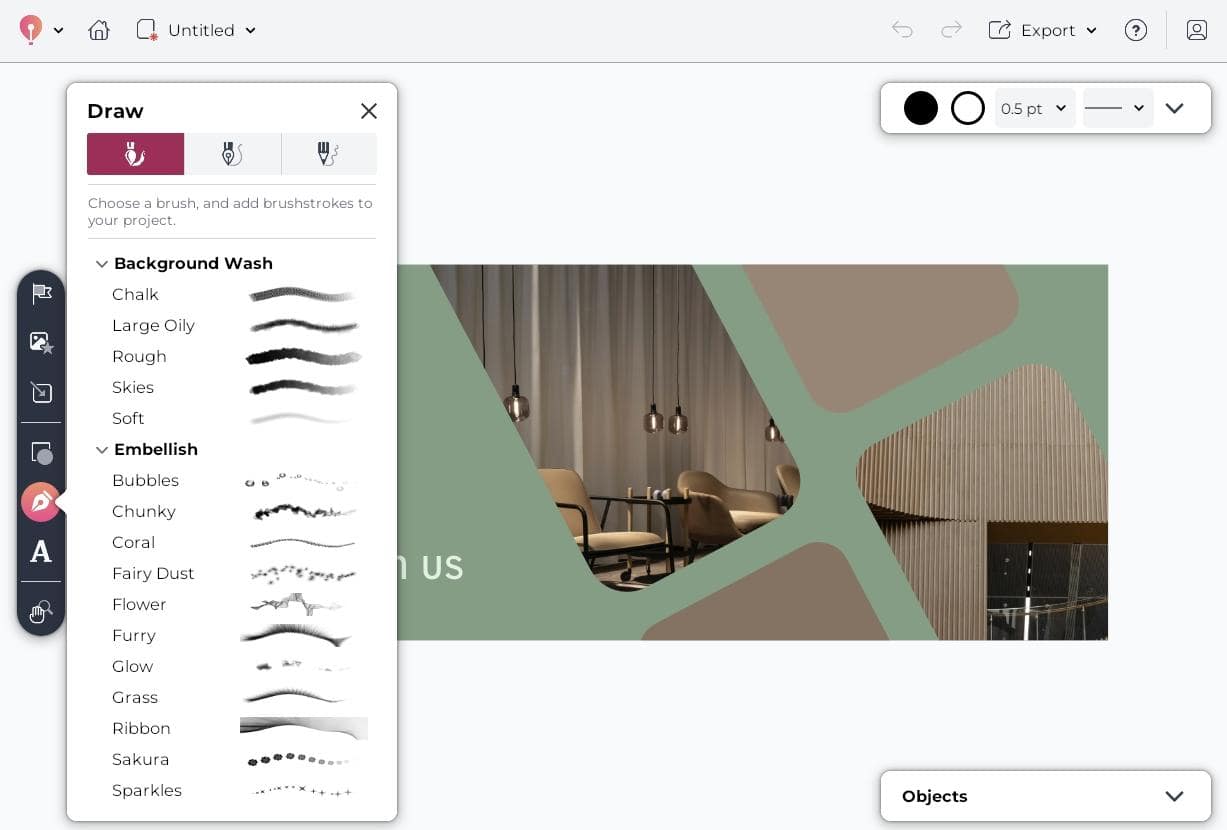
Task: Open the Export menu
Action: (1043, 30)
